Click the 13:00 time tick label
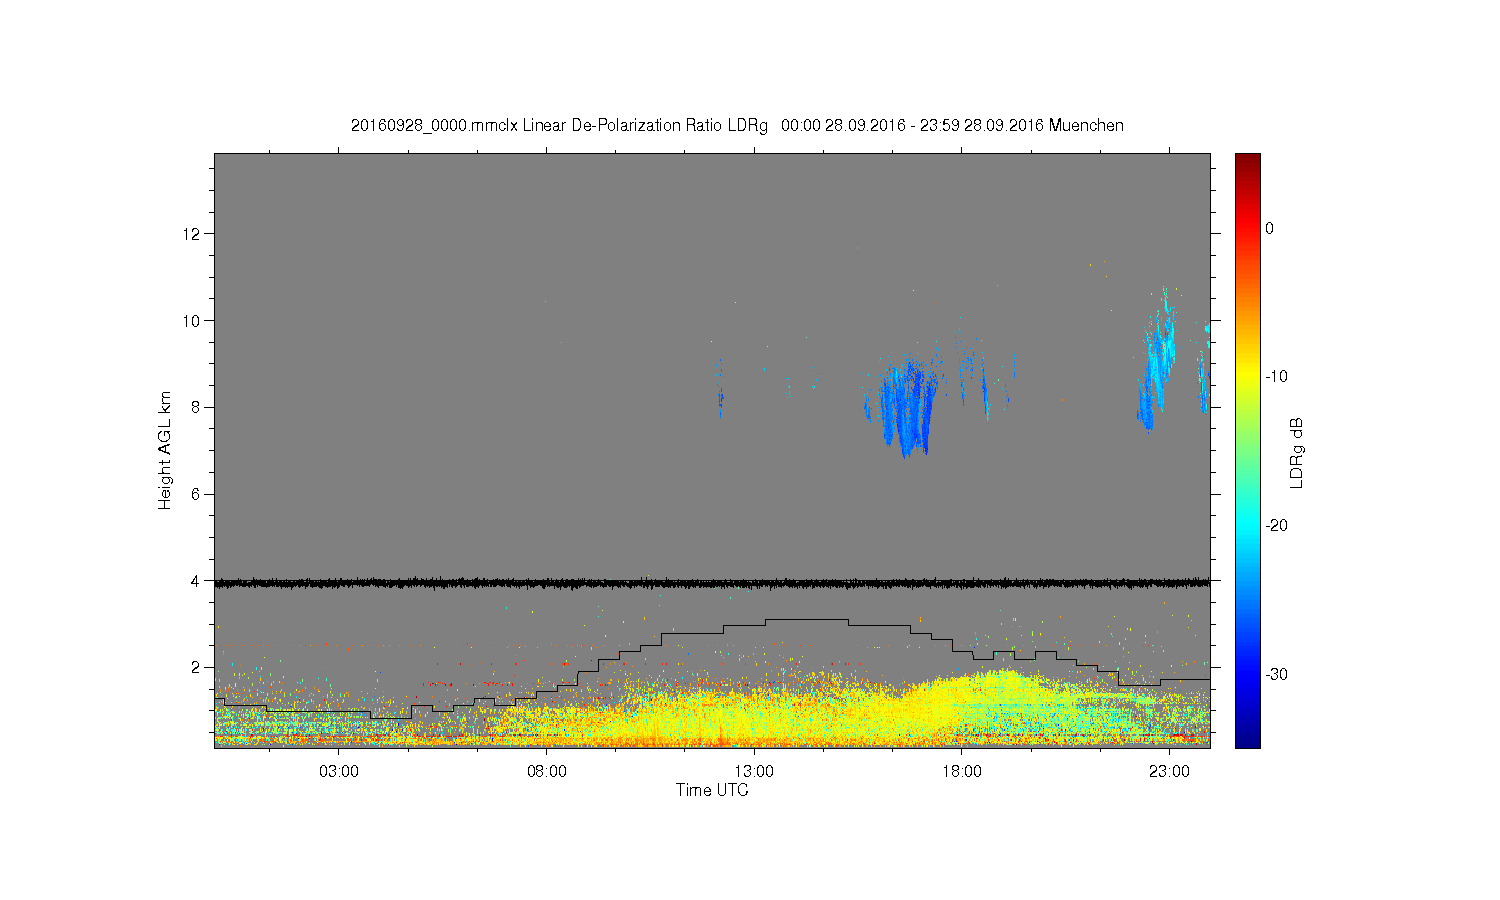Viewport: 1500px width, 900px height. tap(754, 772)
